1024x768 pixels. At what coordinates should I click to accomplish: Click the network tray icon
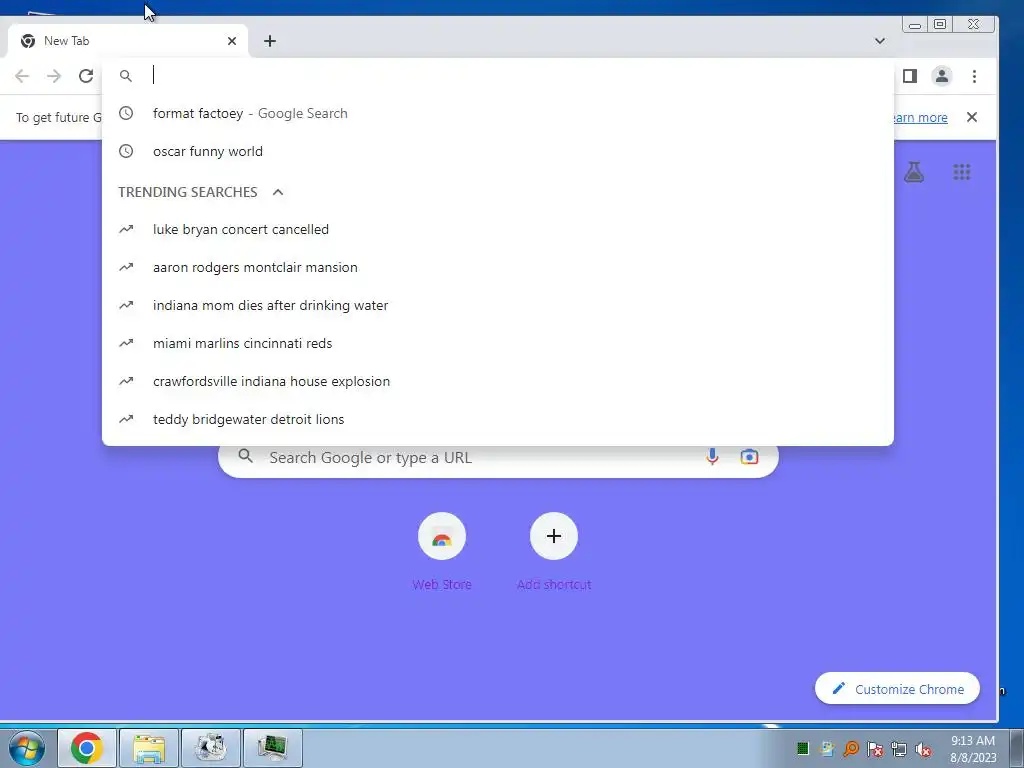899,749
